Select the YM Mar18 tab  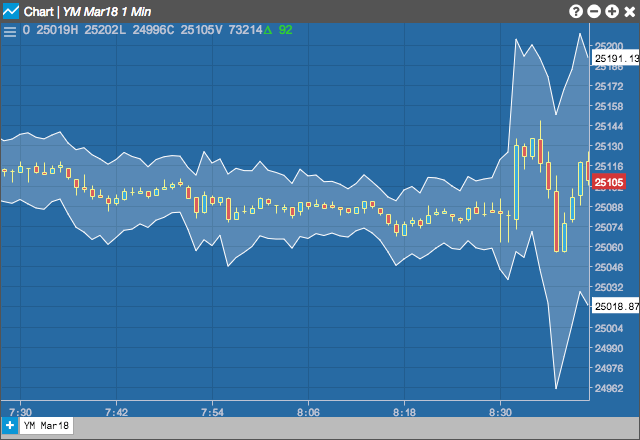(x=46, y=426)
